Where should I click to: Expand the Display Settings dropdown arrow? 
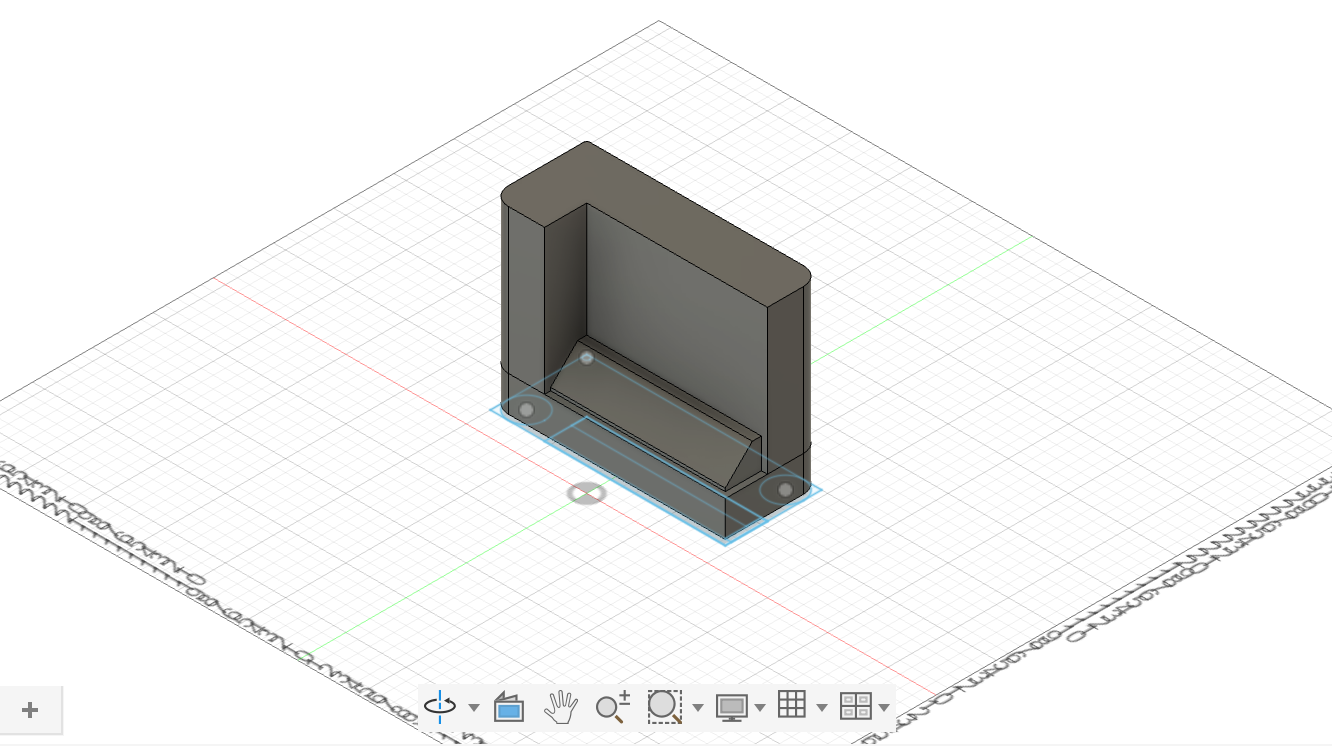click(x=760, y=708)
